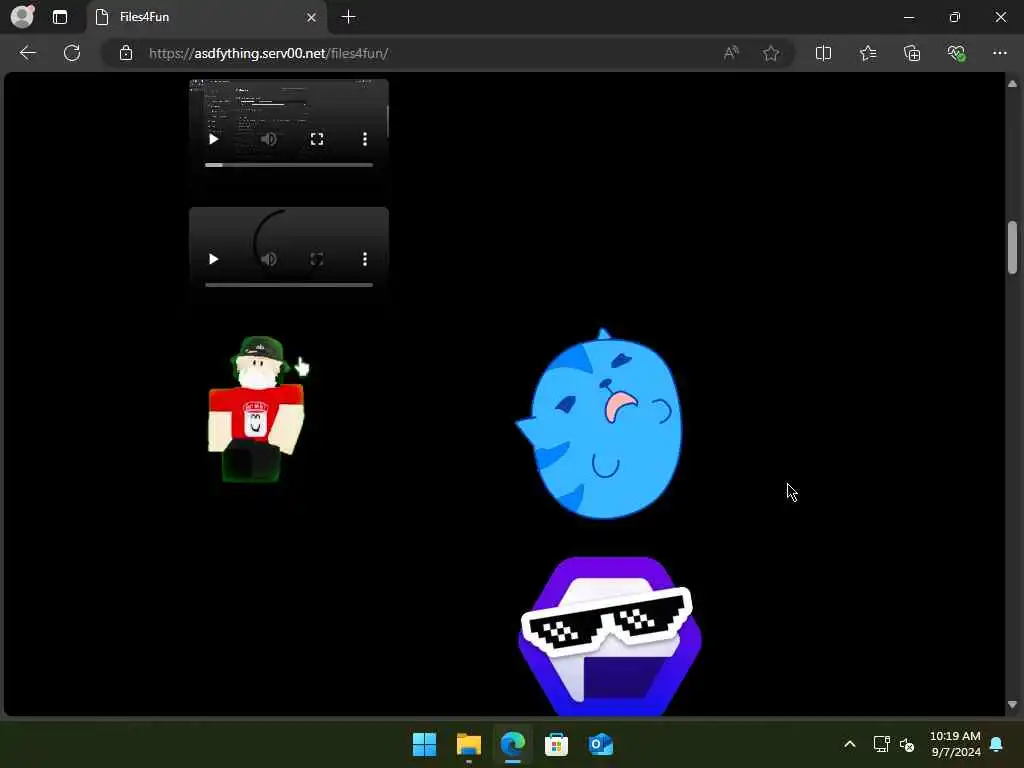Open the Edge profile avatar

pyautogui.click(x=22, y=16)
